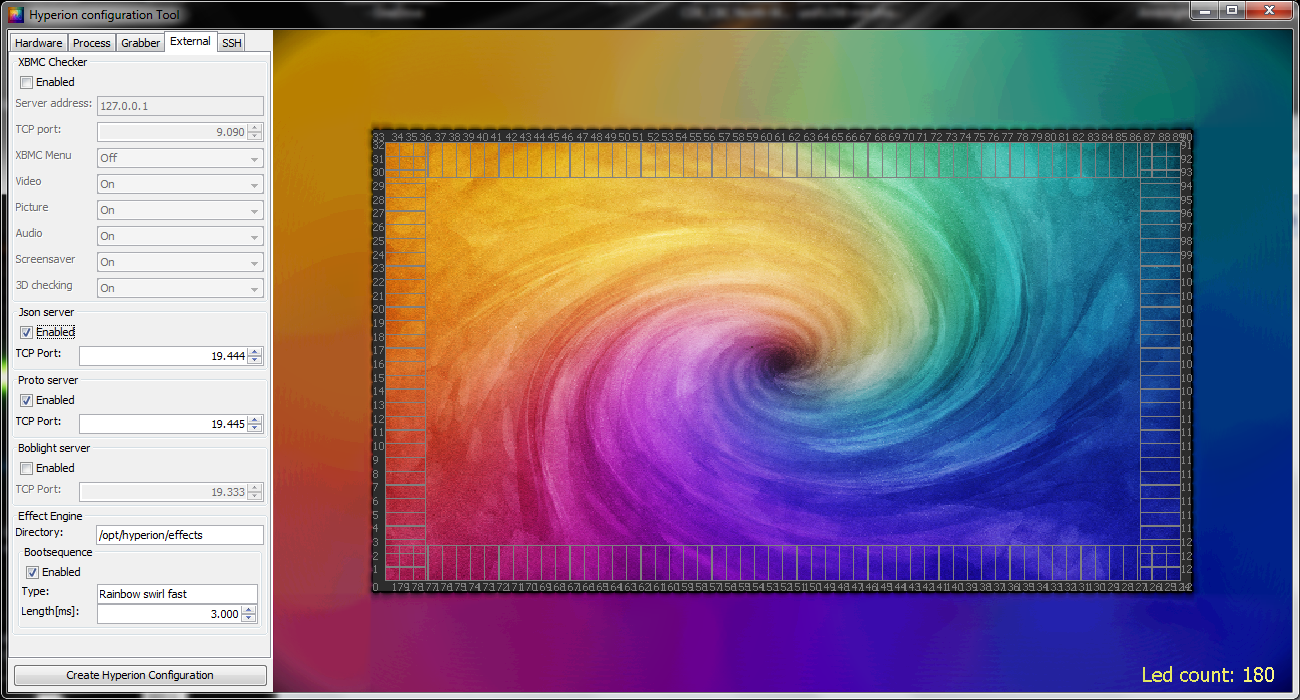
Task: Expand the Screensaver dropdown
Action: [x=180, y=262]
